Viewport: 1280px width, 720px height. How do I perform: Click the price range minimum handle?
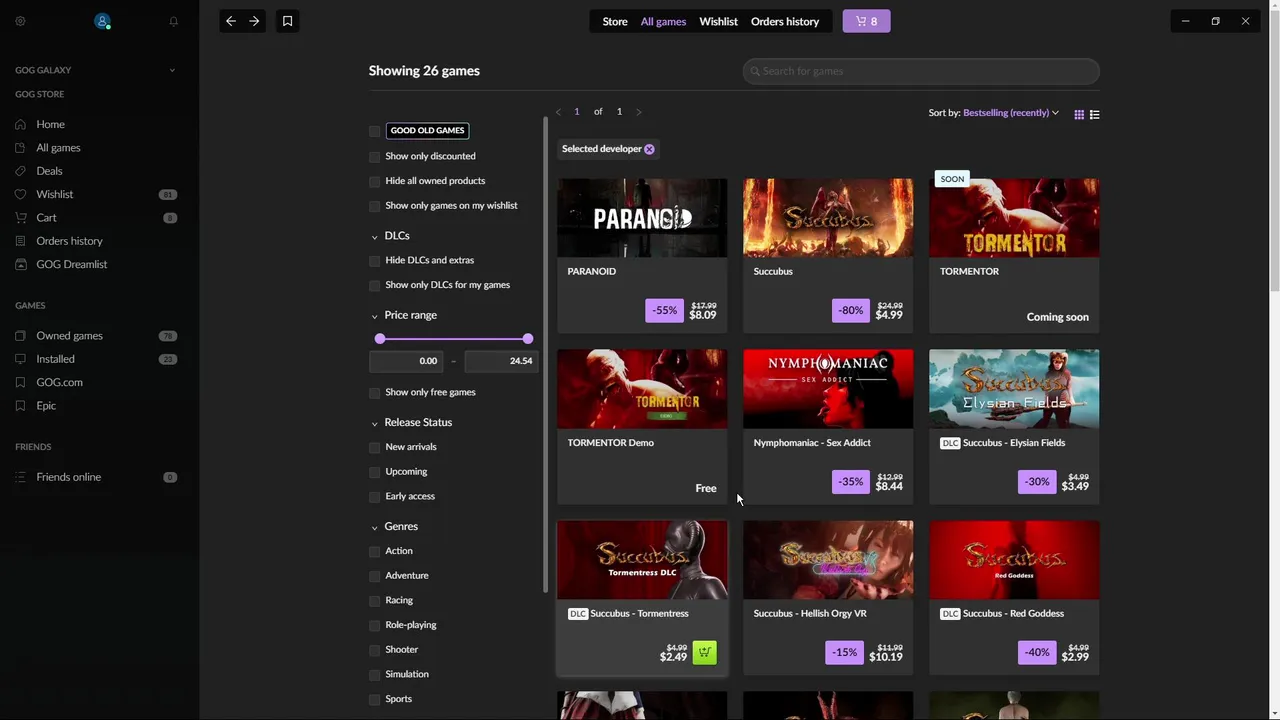click(380, 339)
